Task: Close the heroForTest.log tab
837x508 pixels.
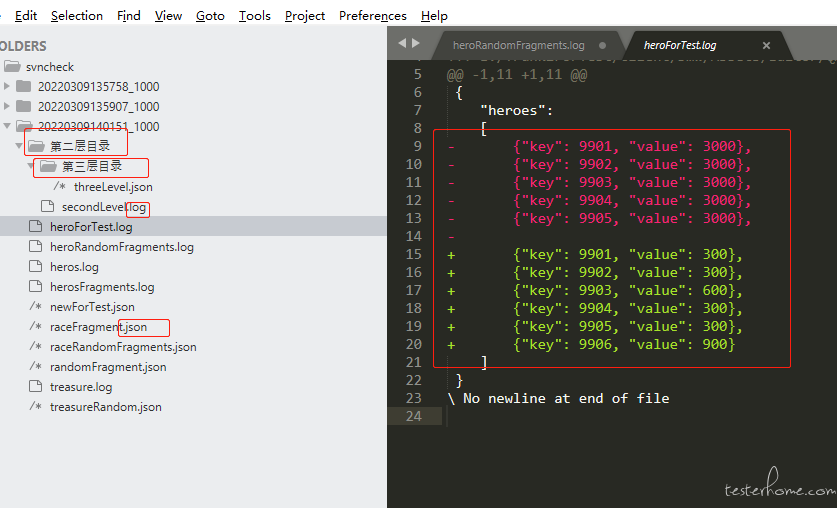Action: (766, 45)
